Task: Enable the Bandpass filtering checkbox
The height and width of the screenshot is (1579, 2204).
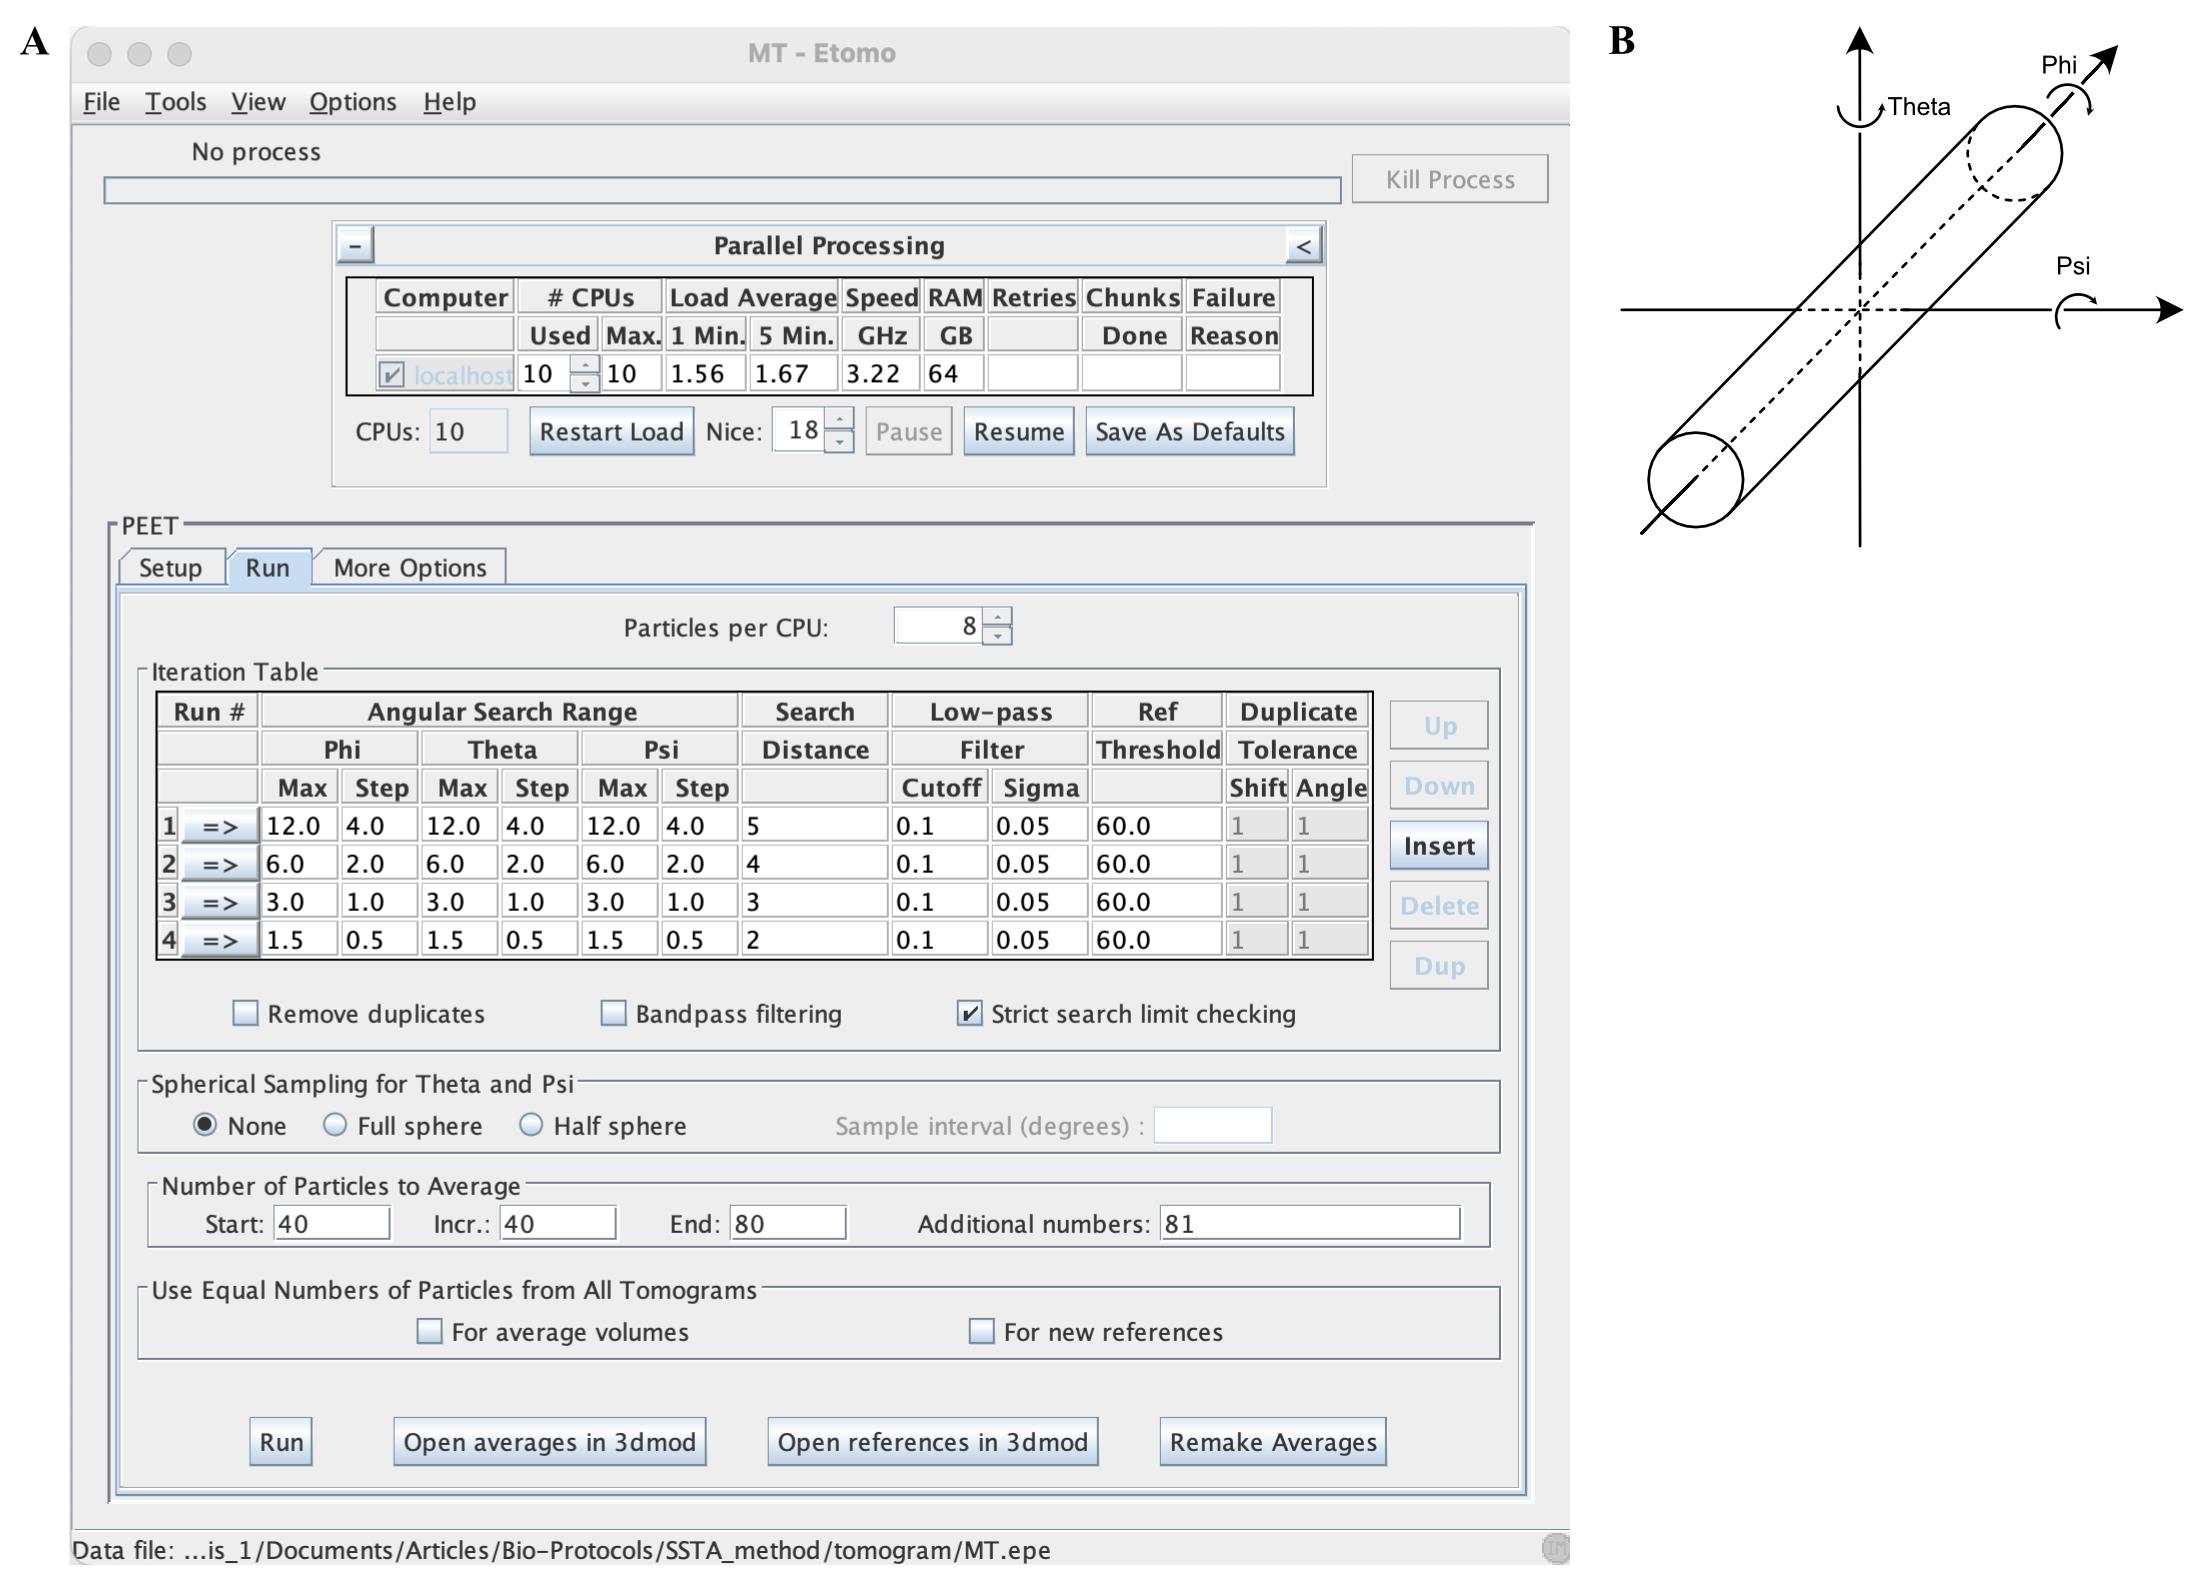Action: [x=613, y=1013]
